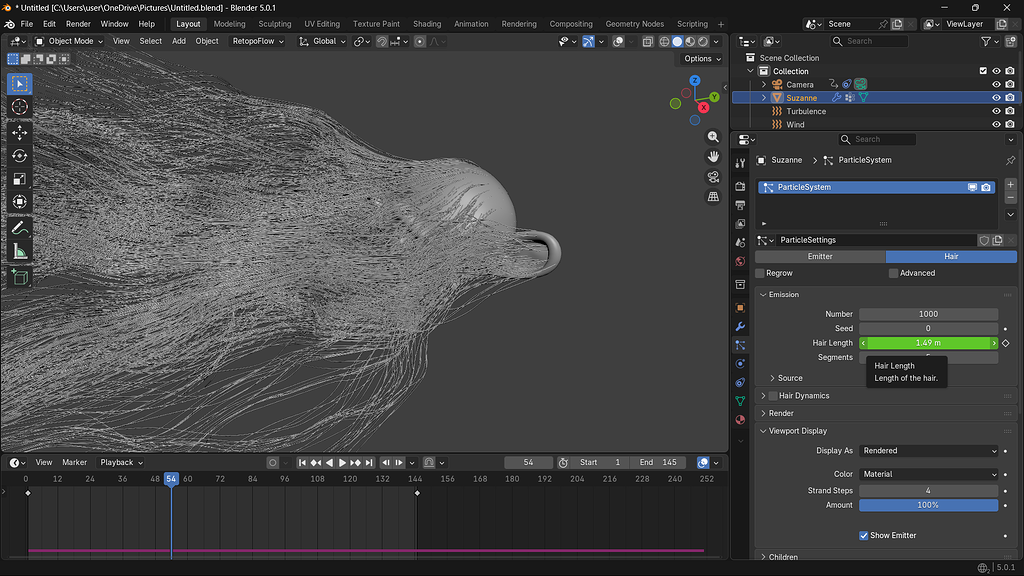
Task: Click the pan view hand icon
Action: pos(713,157)
